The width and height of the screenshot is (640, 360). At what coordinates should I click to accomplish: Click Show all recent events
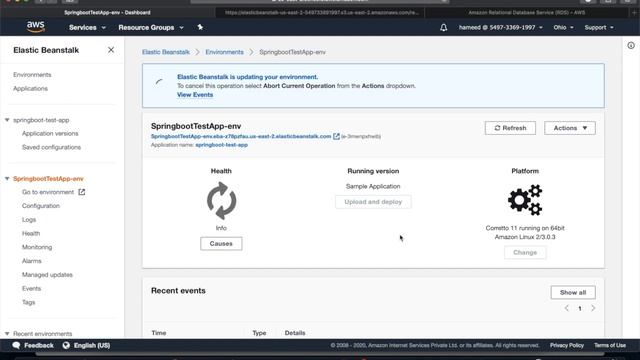pos(573,293)
